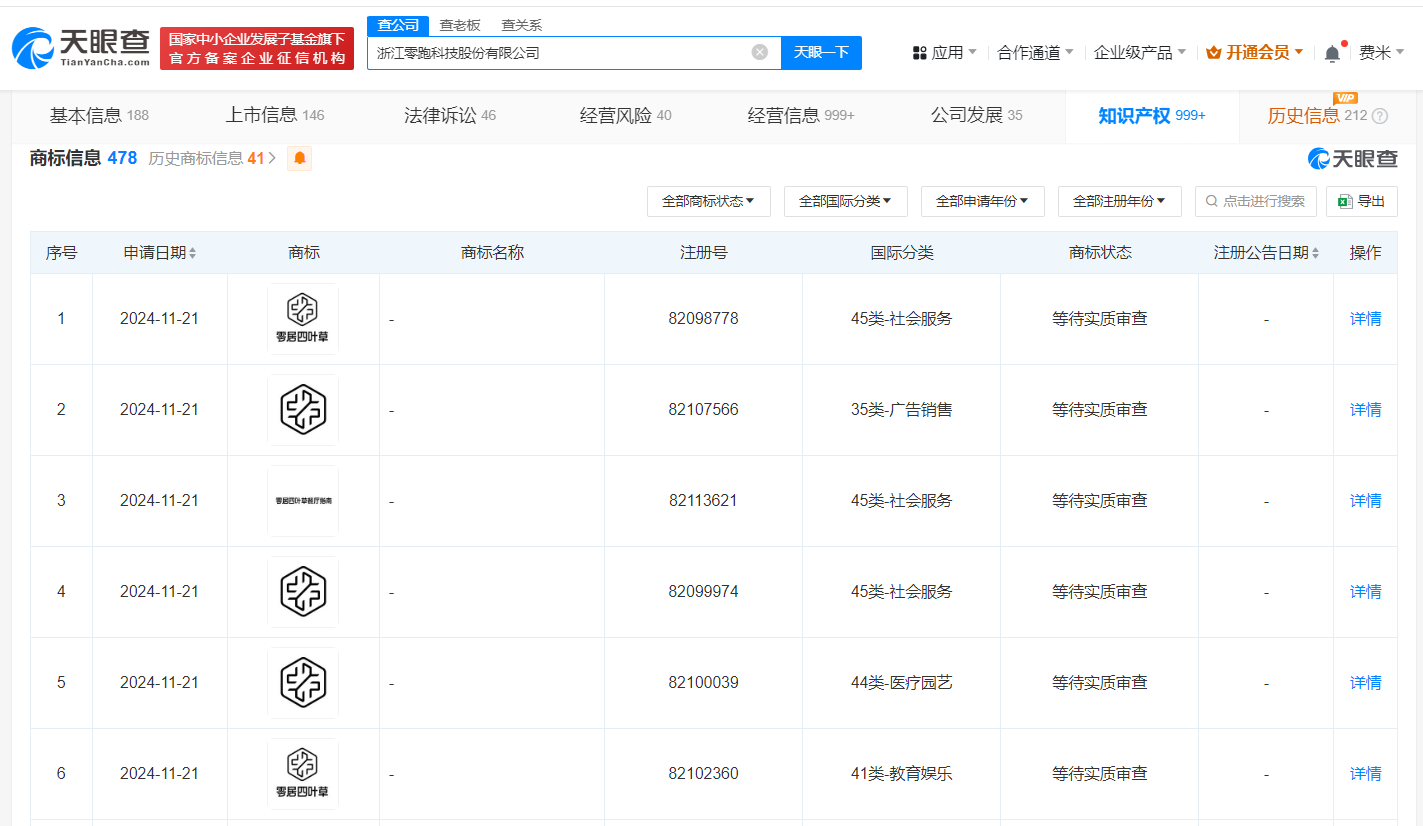Click the first row trademark thumbnail

tap(303, 318)
